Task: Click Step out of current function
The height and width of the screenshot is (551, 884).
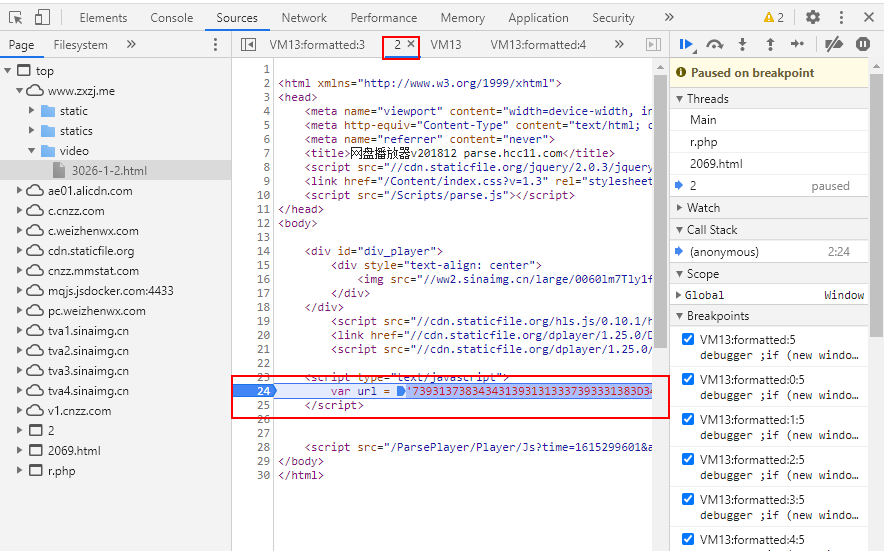Action: point(769,44)
